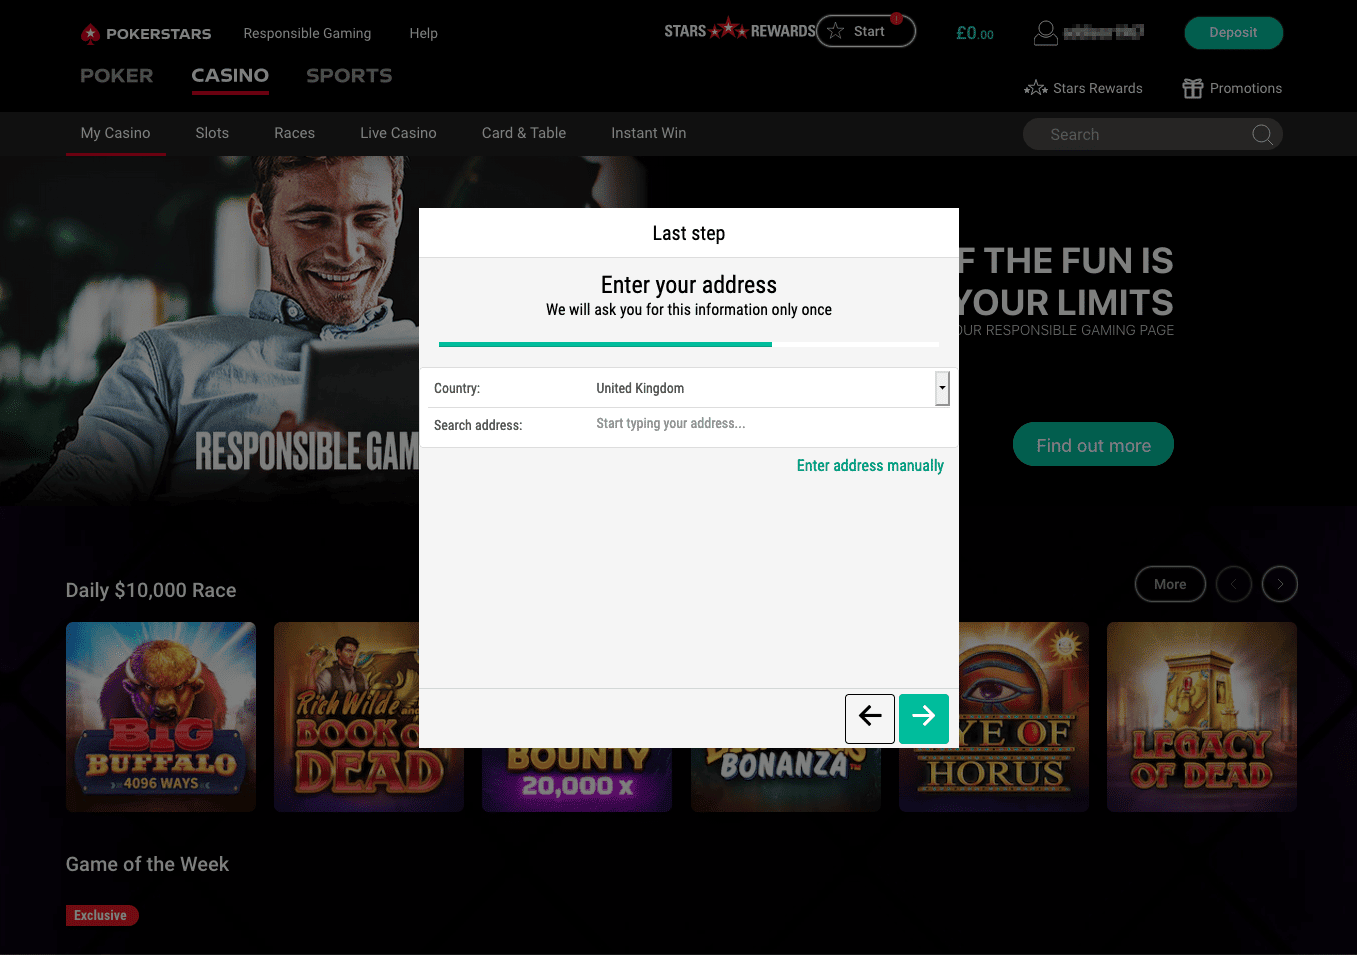This screenshot has width=1357, height=955.
Task: Open the Card & Table tab
Action: 524,133
